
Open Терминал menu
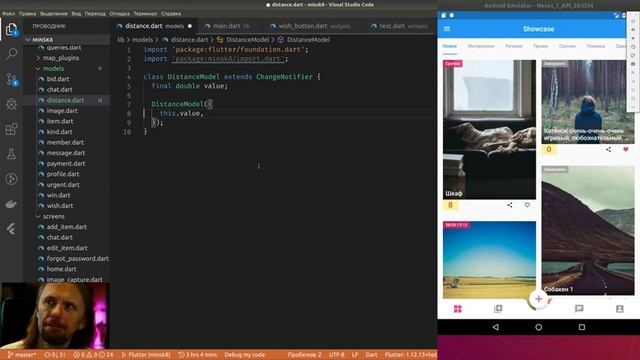[145, 13]
